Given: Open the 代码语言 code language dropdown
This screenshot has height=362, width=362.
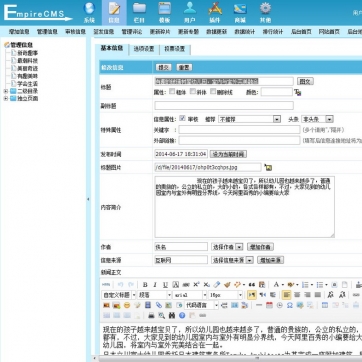Looking at the screenshot, I should (x=201, y=305).
